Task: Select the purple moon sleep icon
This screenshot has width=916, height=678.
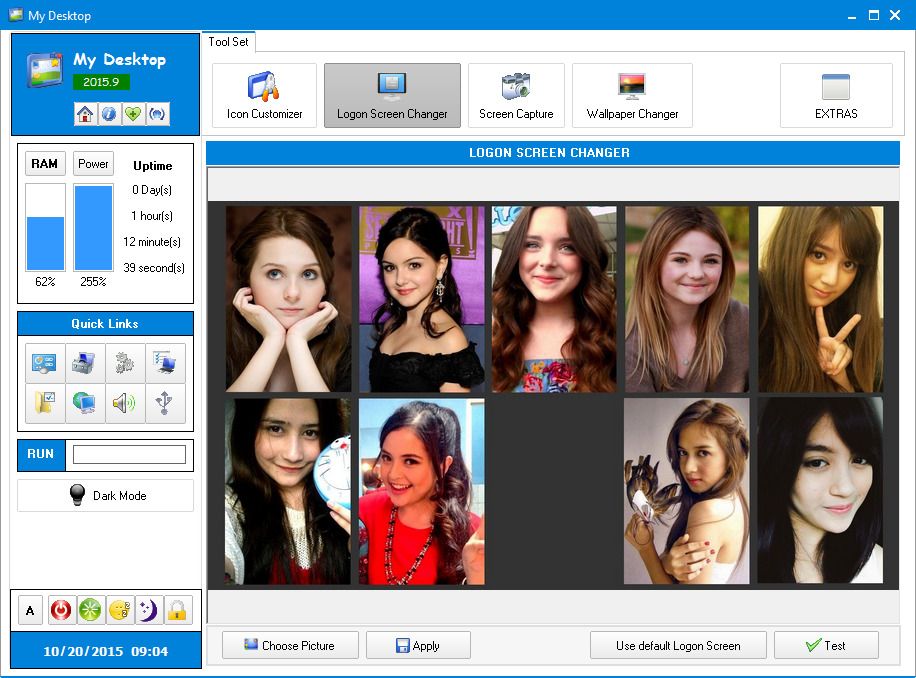Action: tap(147, 610)
